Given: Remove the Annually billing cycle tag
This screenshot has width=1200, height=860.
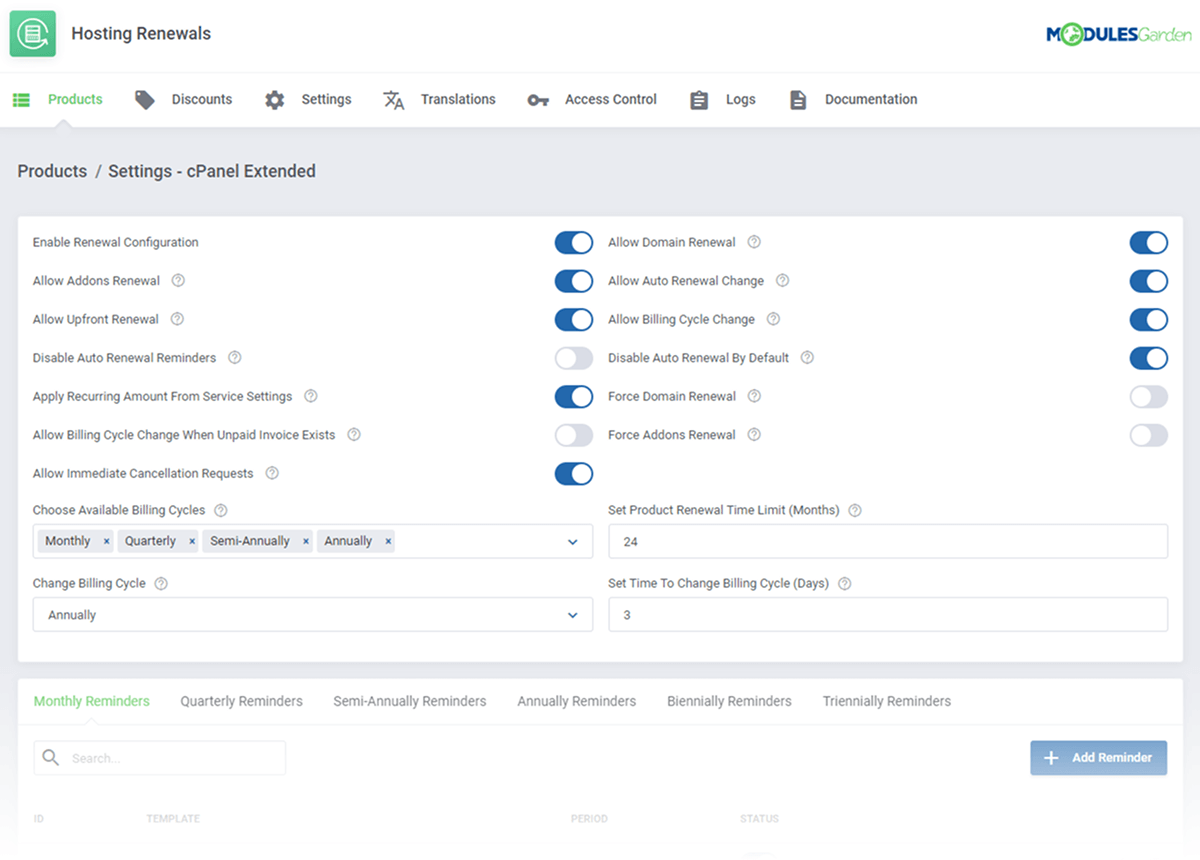Looking at the screenshot, I should (x=388, y=541).
